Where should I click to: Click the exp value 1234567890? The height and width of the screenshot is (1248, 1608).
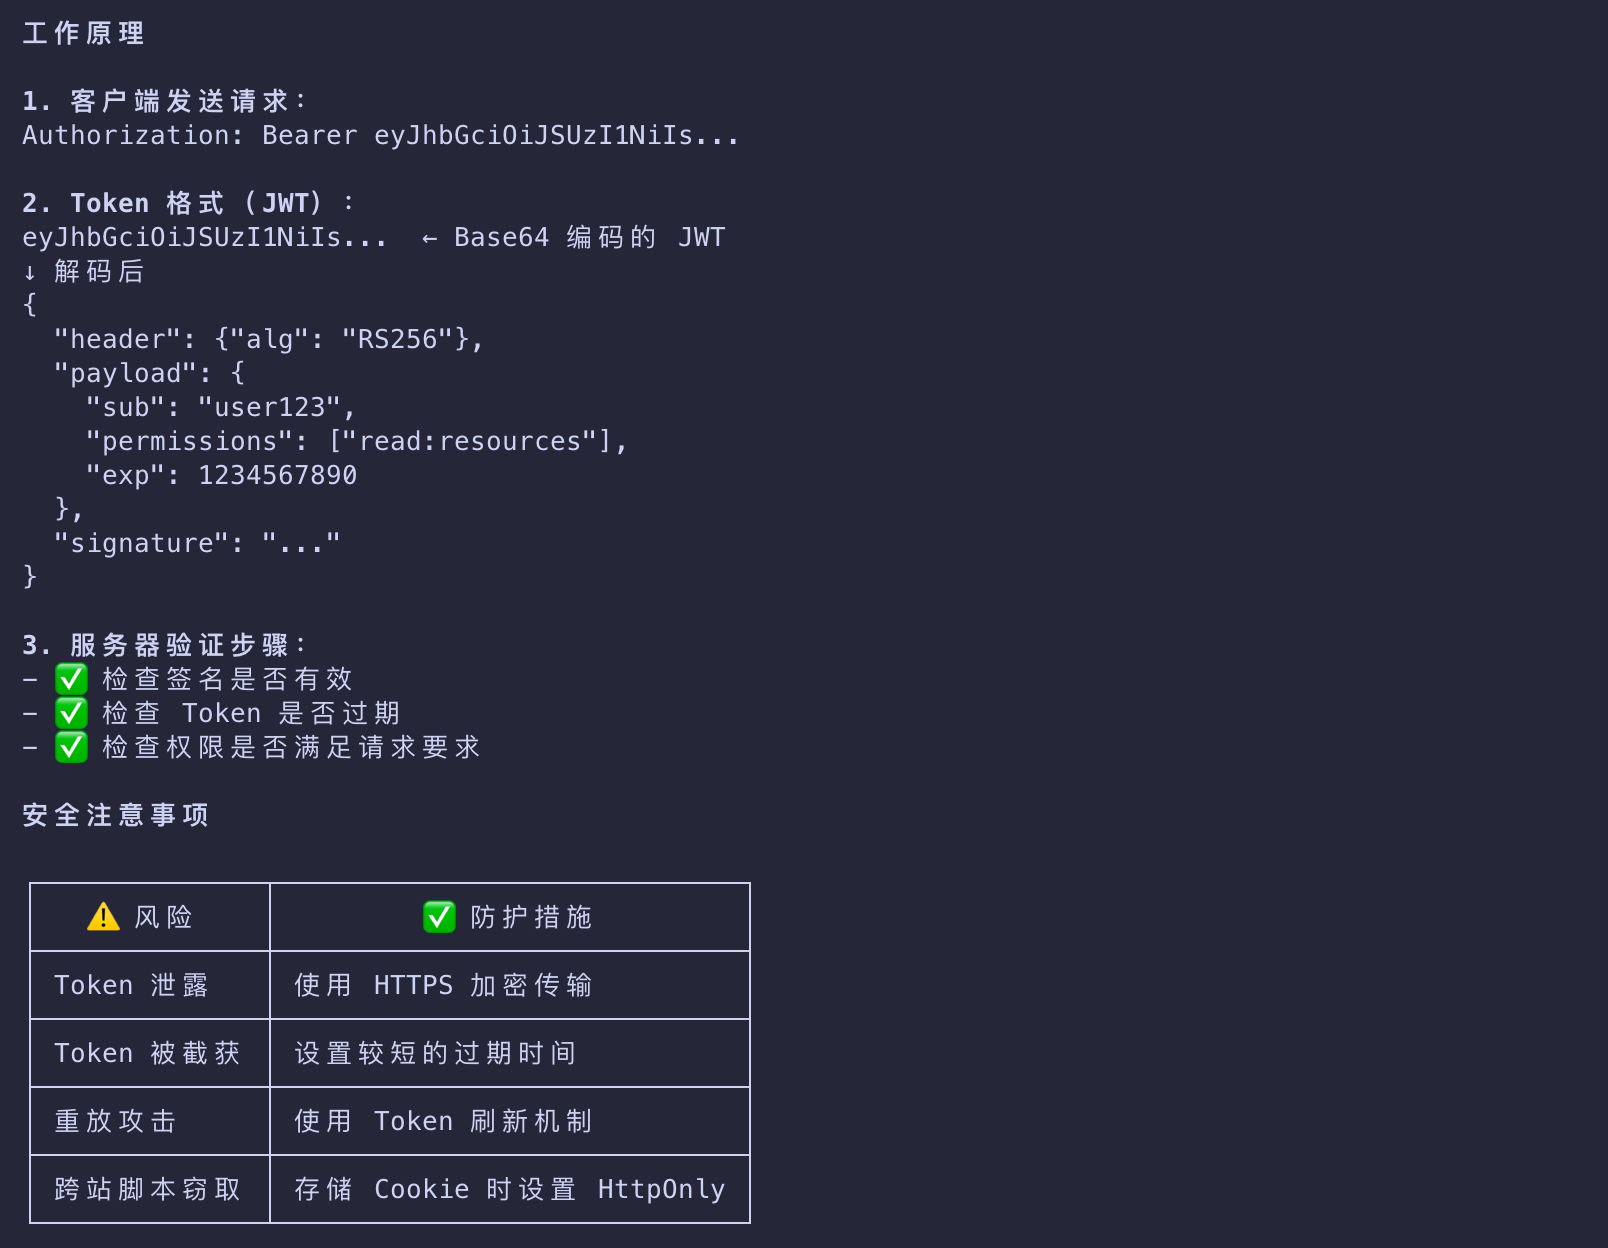click(x=277, y=476)
